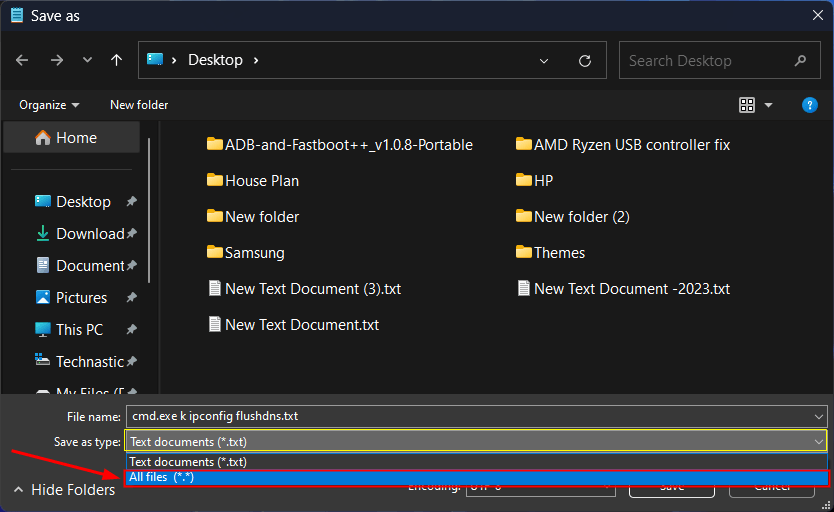This screenshot has height=512, width=834.
Task: Expand the address bar history dropdown
Action: coord(544,61)
